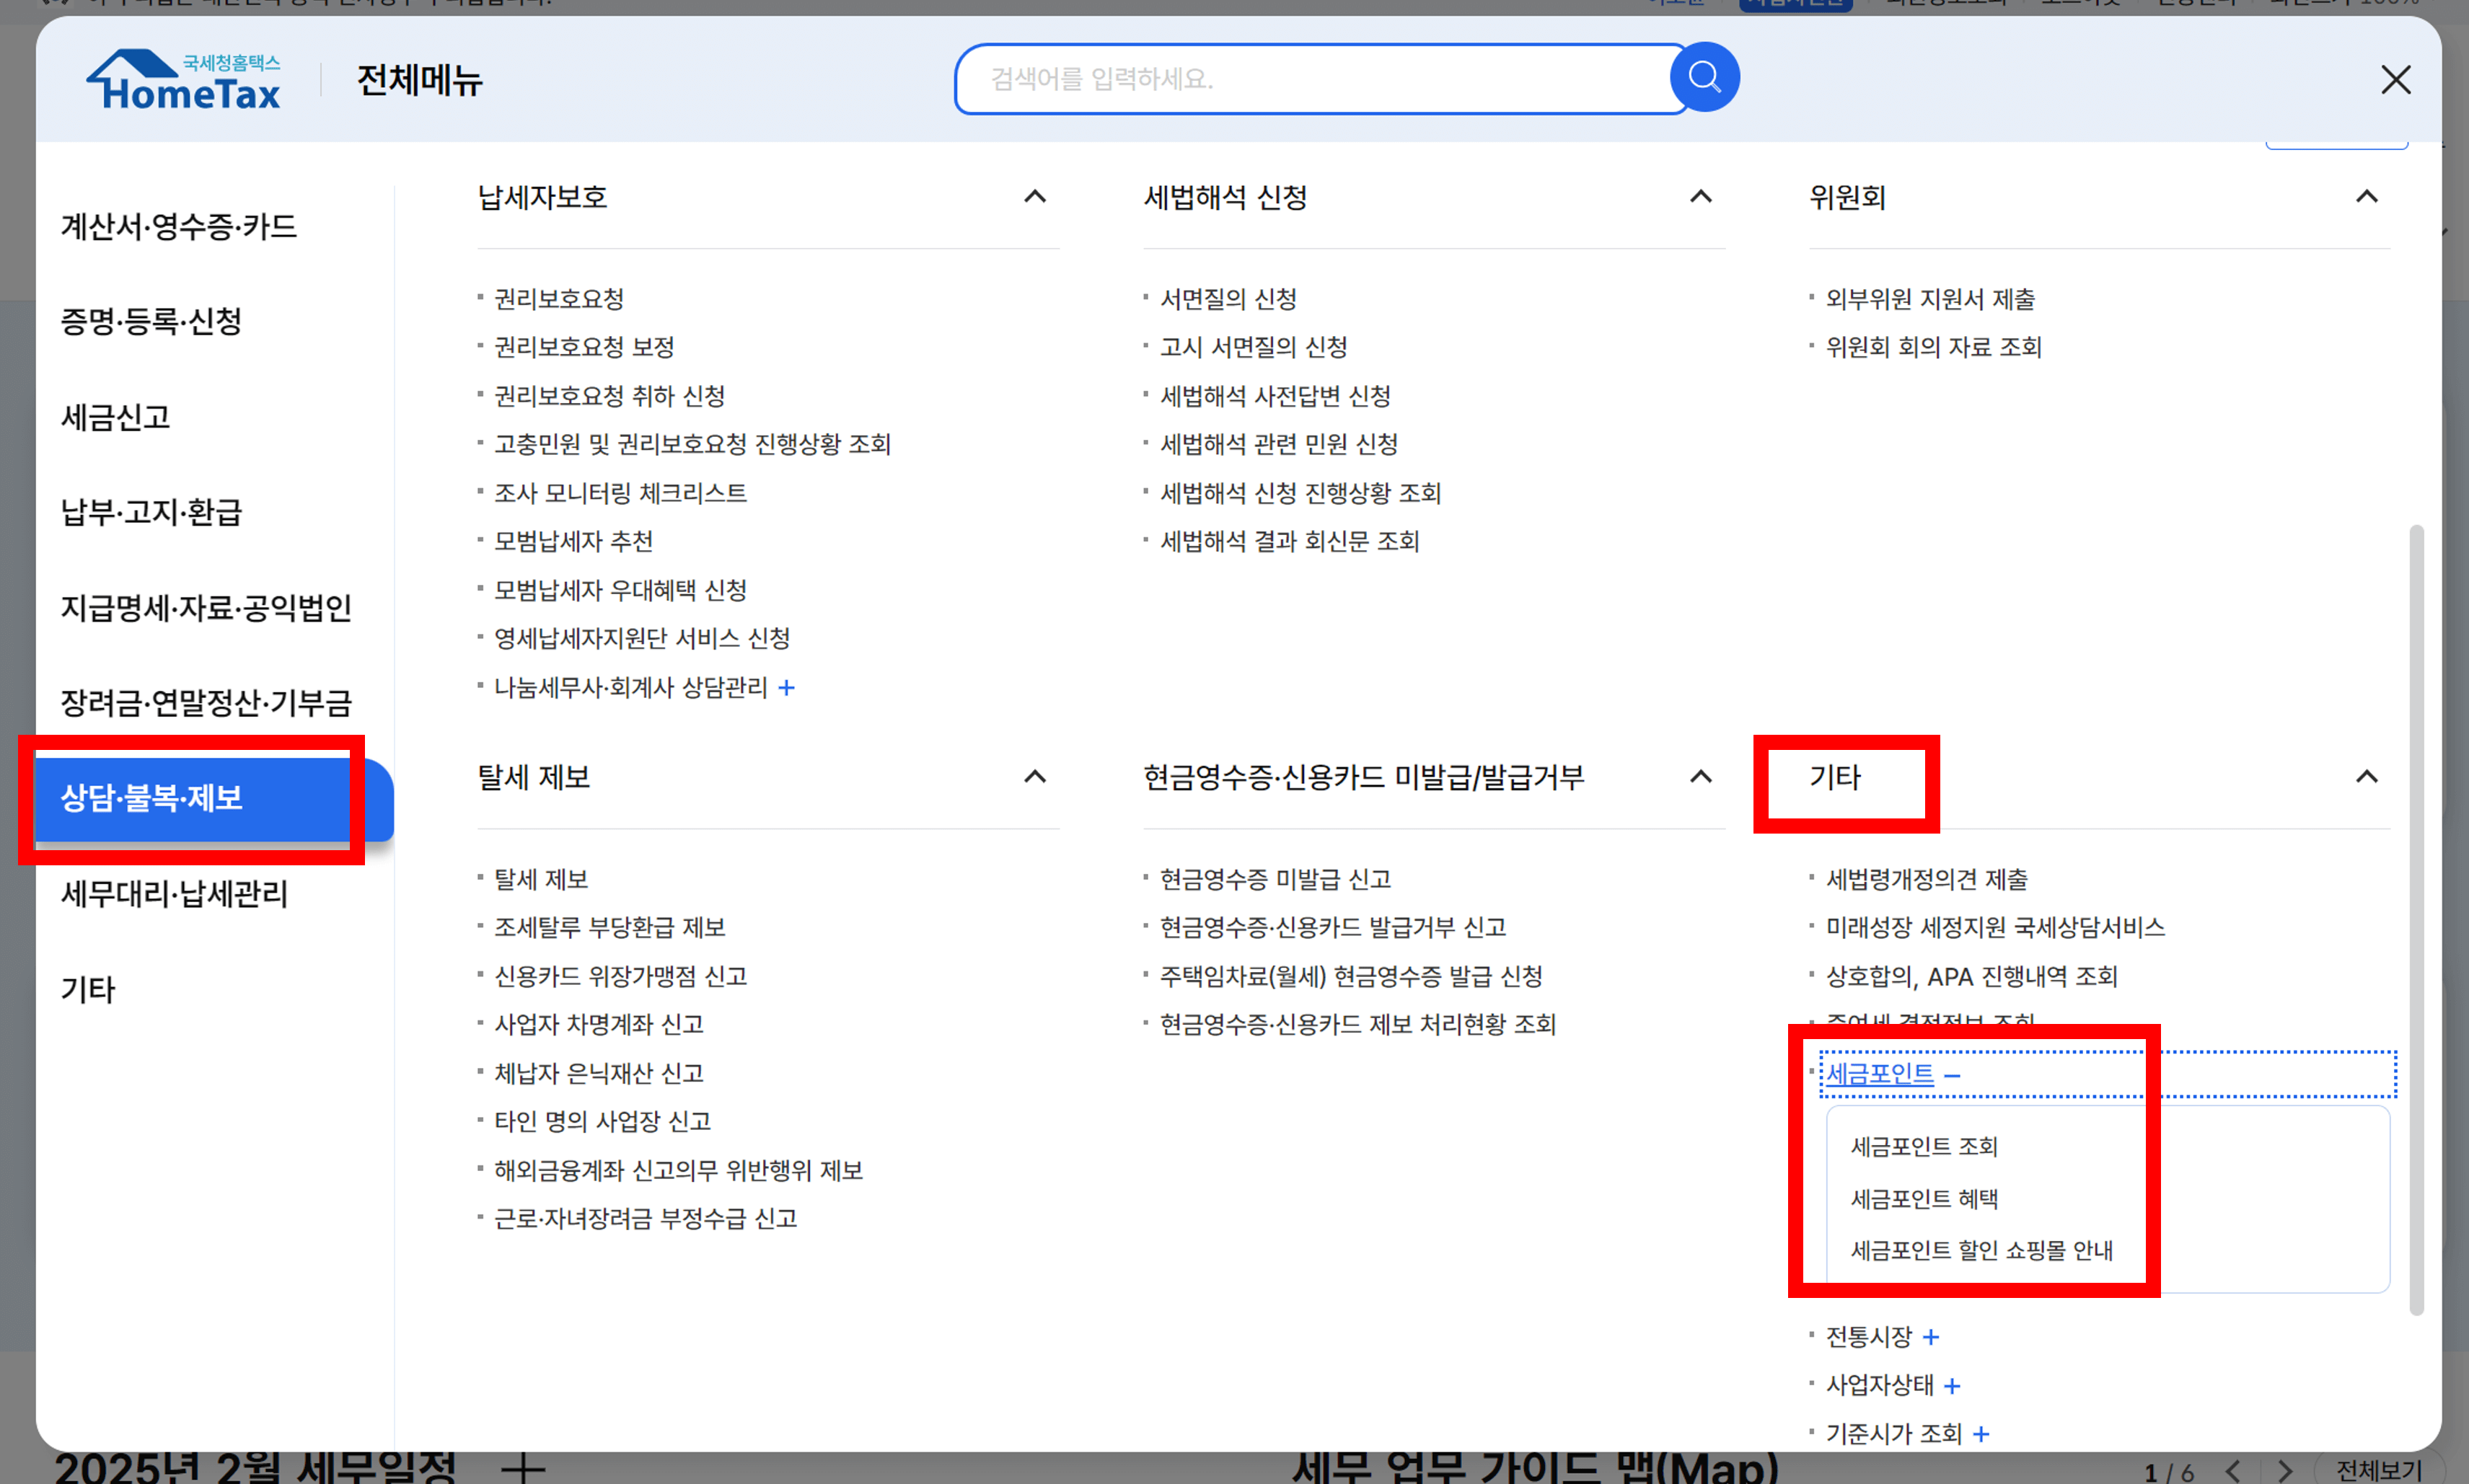Click the search magnifier icon
Image resolution: width=2469 pixels, height=1484 pixels.
1702,77
